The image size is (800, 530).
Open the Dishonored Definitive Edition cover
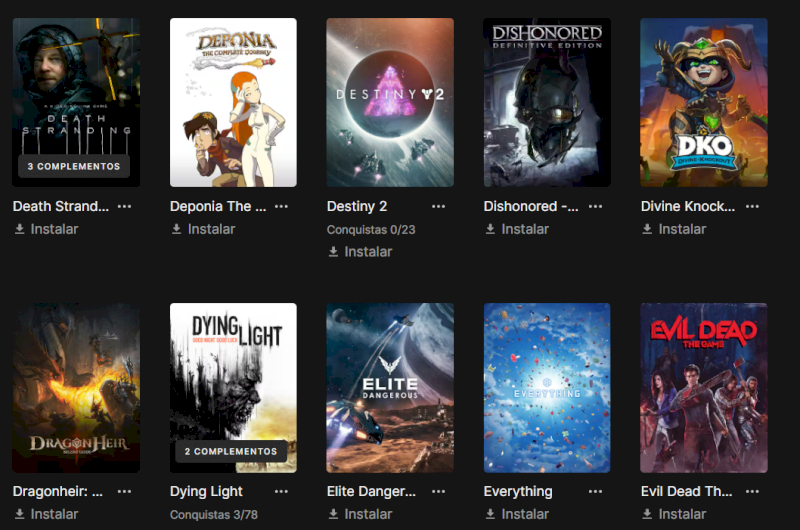547,102
